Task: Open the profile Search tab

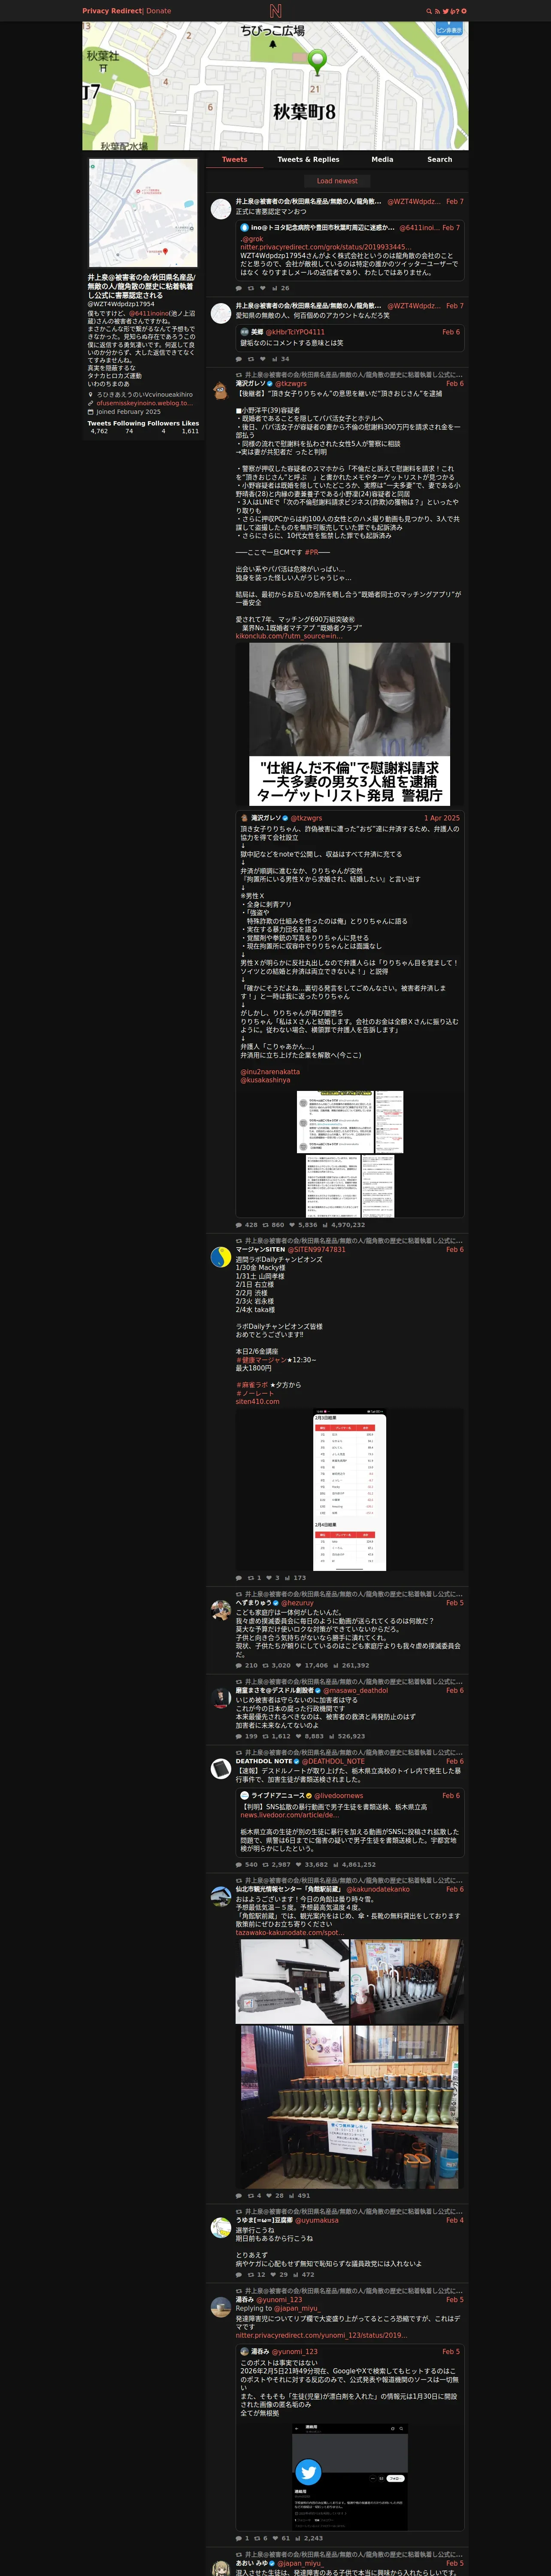Action: (x=440, y=160)
